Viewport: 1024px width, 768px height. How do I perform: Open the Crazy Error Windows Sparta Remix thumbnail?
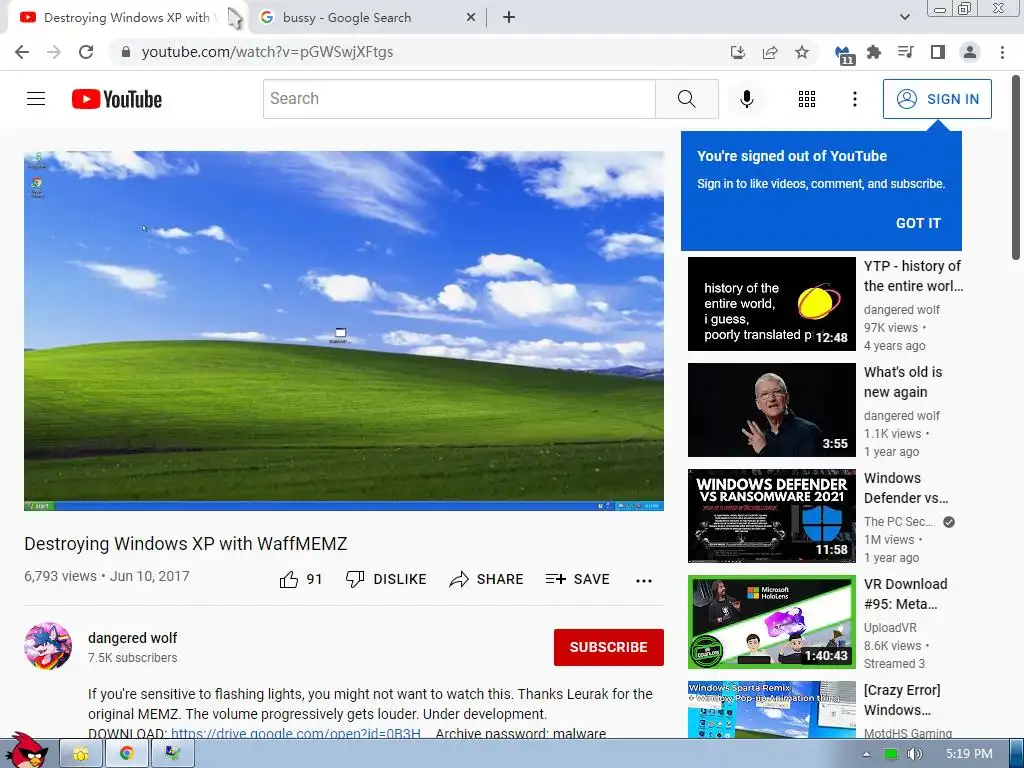771,709
